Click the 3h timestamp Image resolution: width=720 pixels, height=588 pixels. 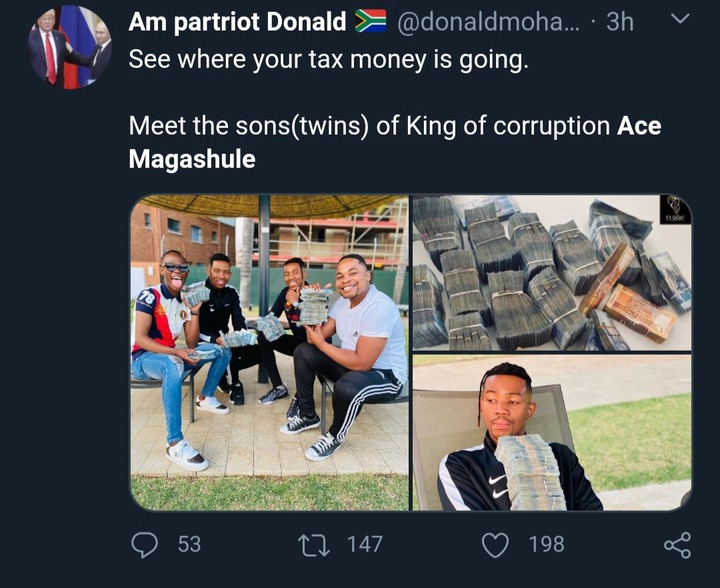point(620,21)
